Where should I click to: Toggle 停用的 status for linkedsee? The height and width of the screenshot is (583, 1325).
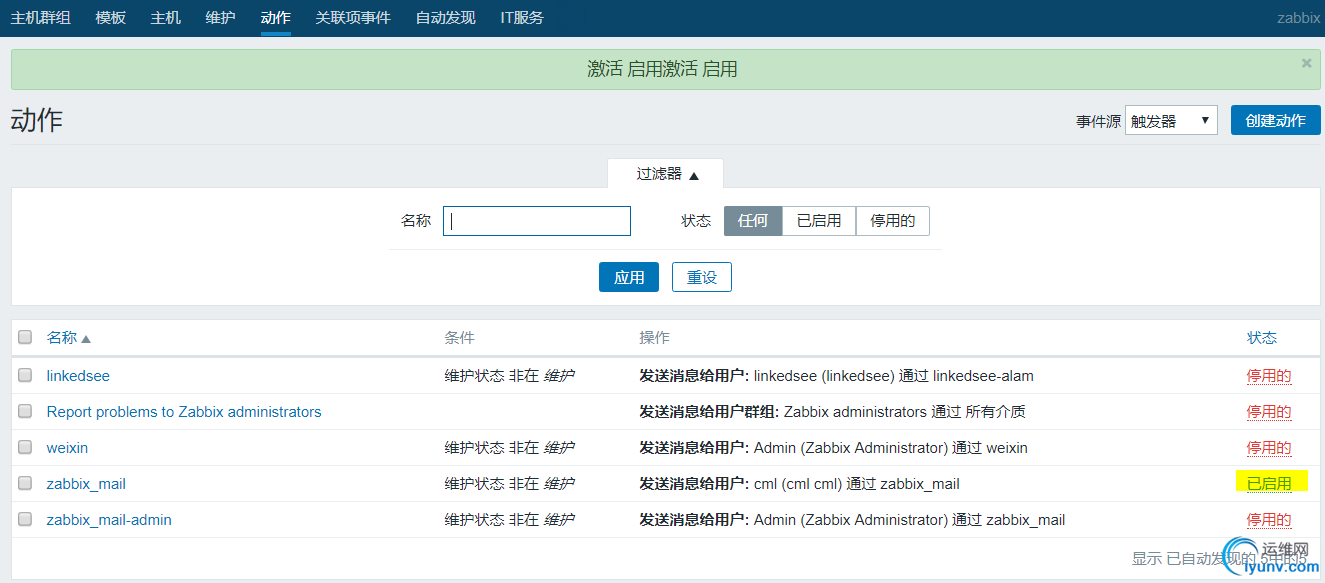(1268, 376)
